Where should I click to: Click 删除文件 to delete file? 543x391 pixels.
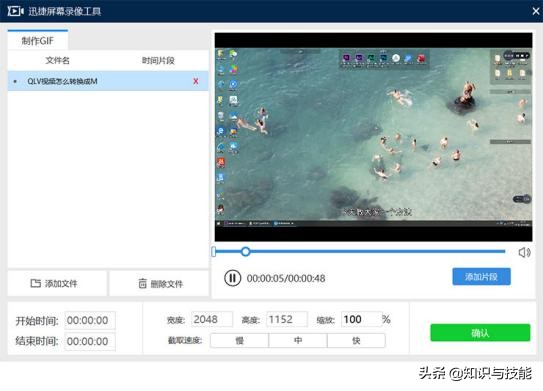coord(159,284)
